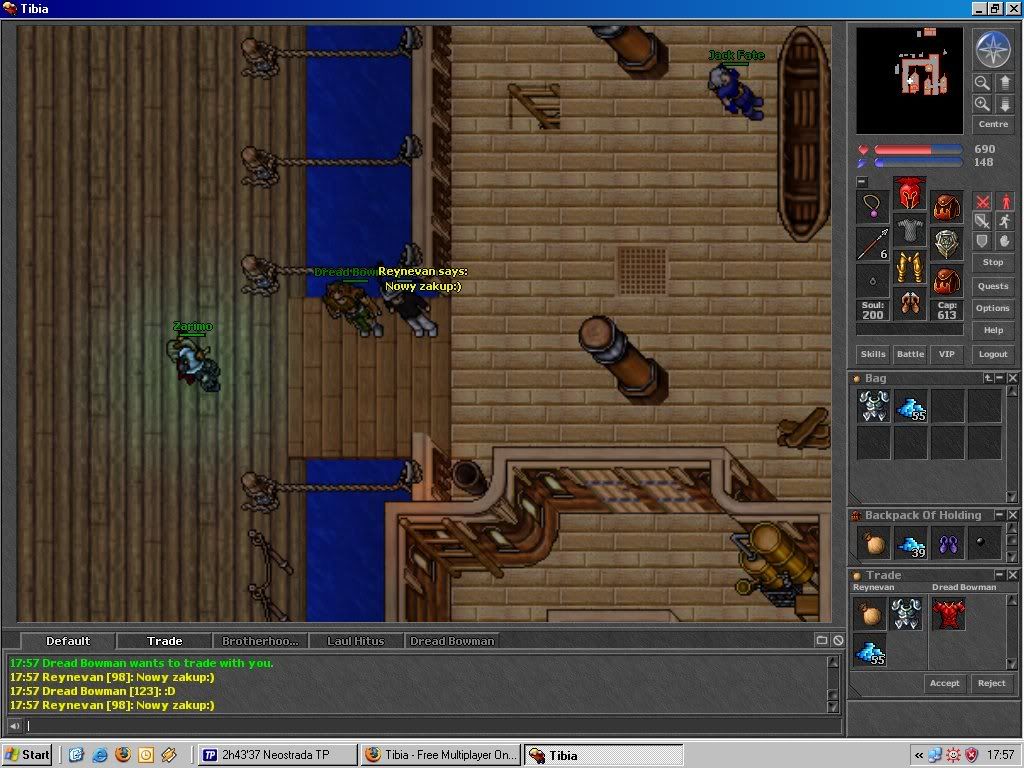Select the shield in the shield slot
Screen dimensions: 1024x768
point(946,244)
